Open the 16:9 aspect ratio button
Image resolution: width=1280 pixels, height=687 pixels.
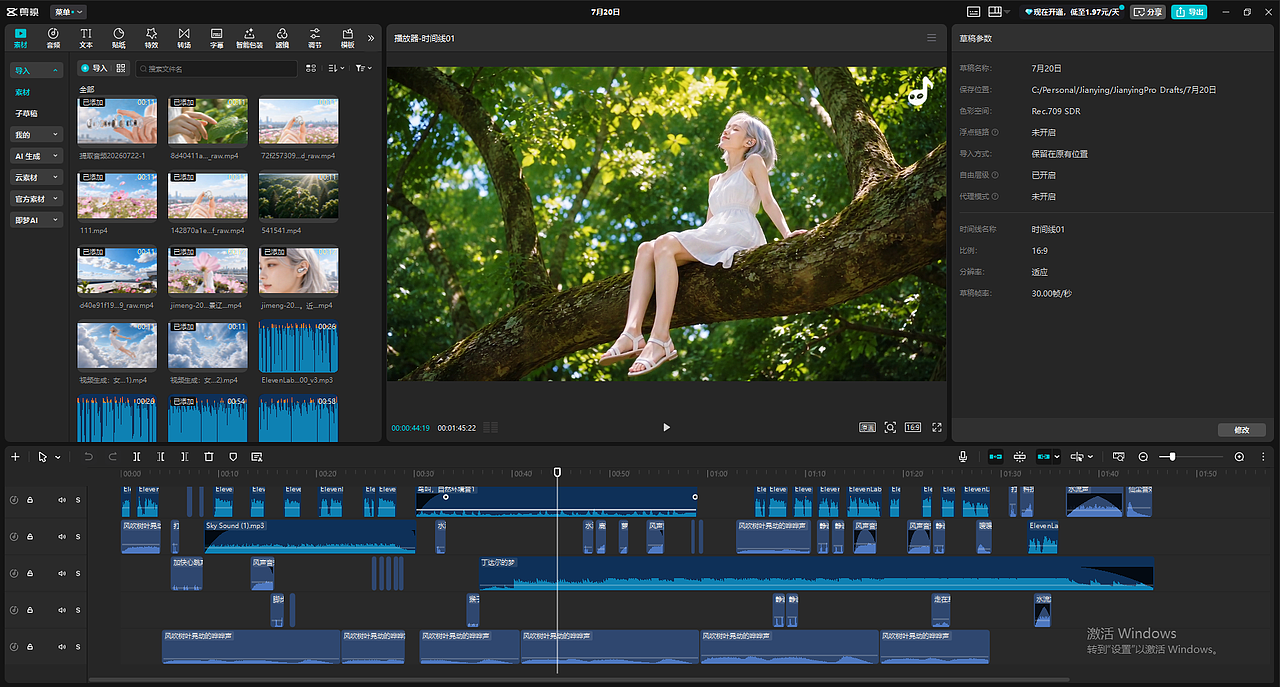[913, 427]
